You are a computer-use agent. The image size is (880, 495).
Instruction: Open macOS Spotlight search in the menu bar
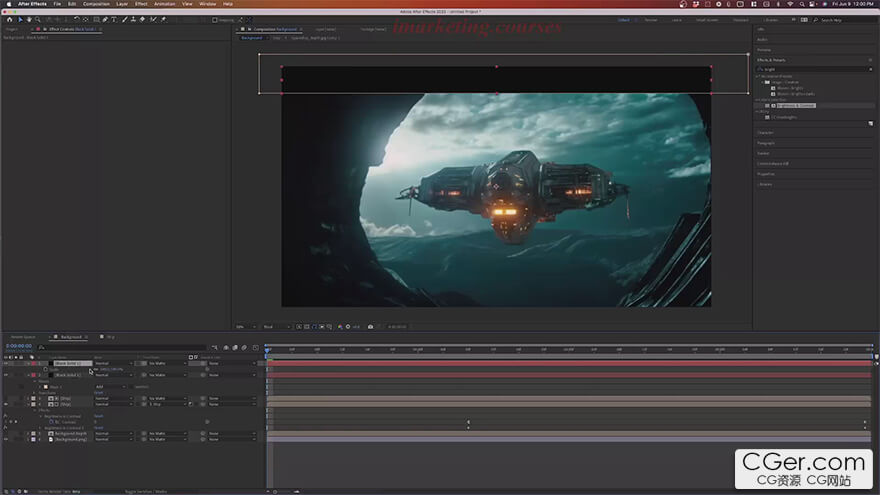click(802, 4)
